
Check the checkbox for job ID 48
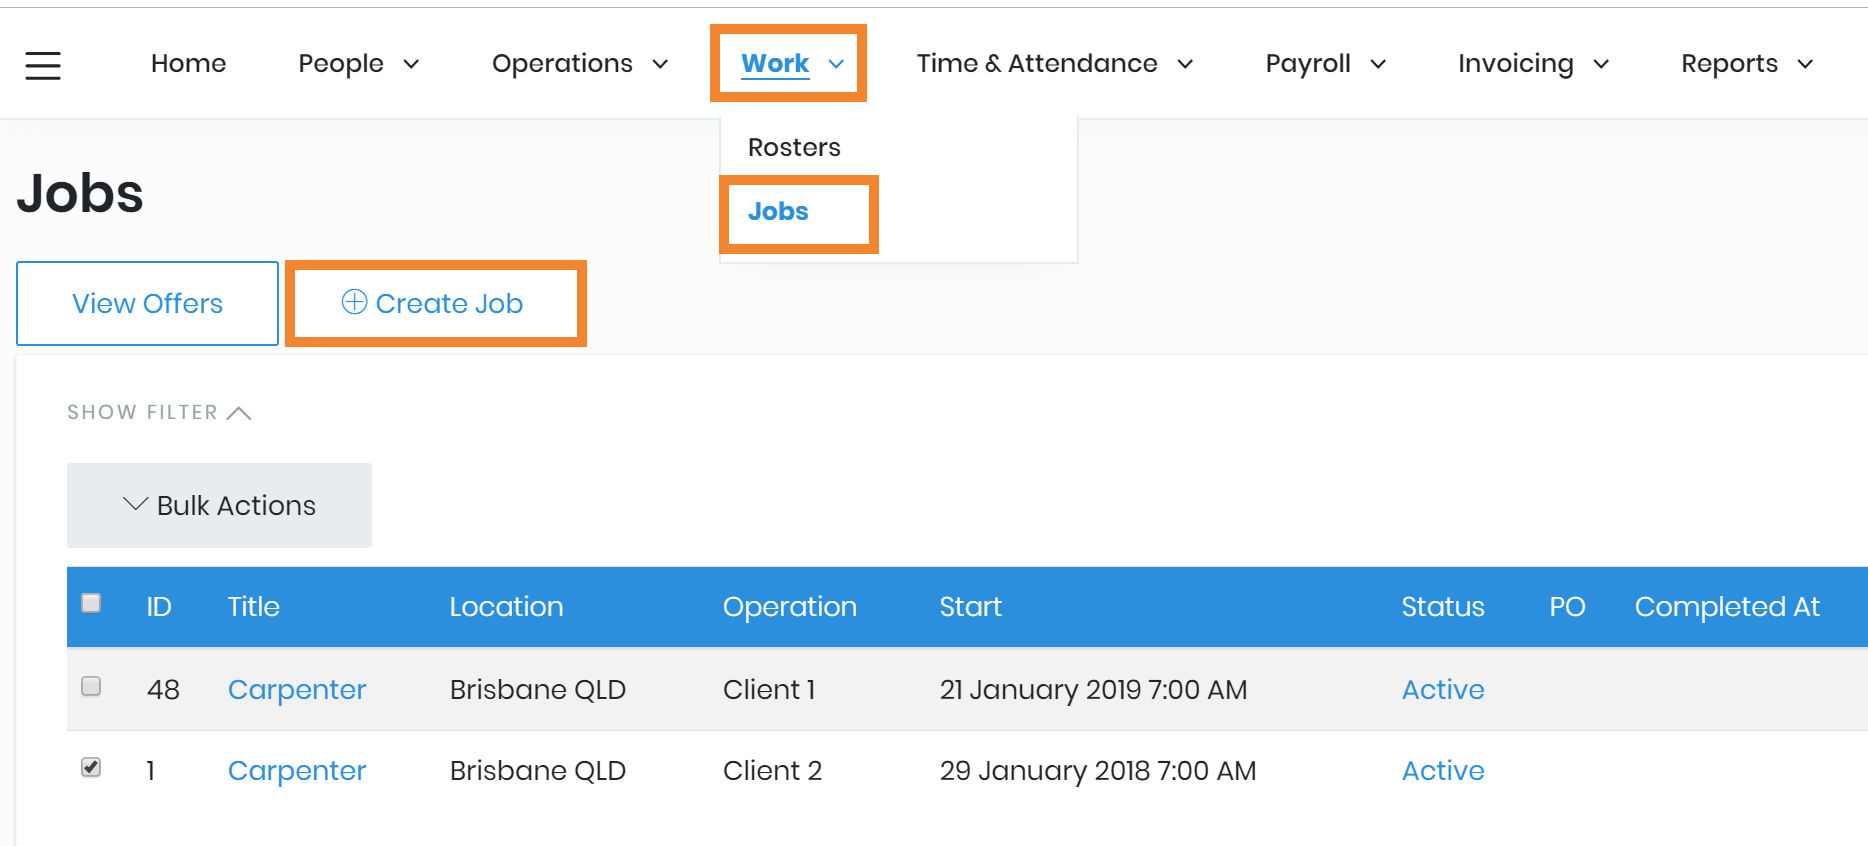click(x=91, y=686)
